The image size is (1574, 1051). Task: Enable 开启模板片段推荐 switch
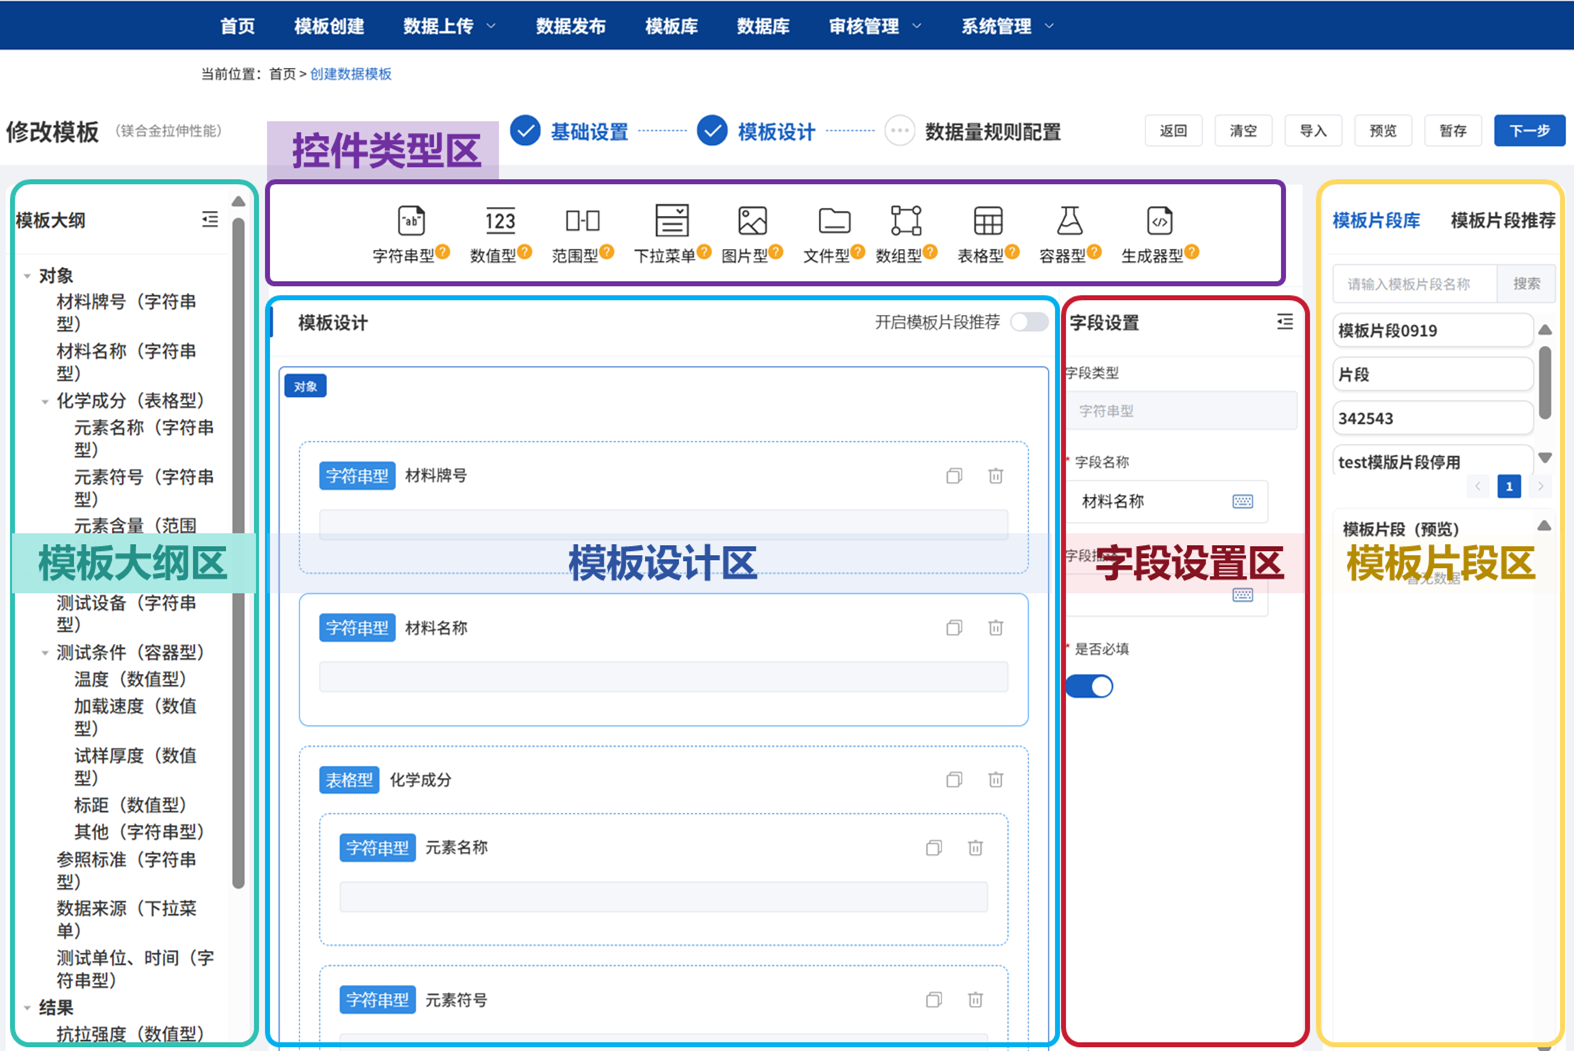point(1028,322)
